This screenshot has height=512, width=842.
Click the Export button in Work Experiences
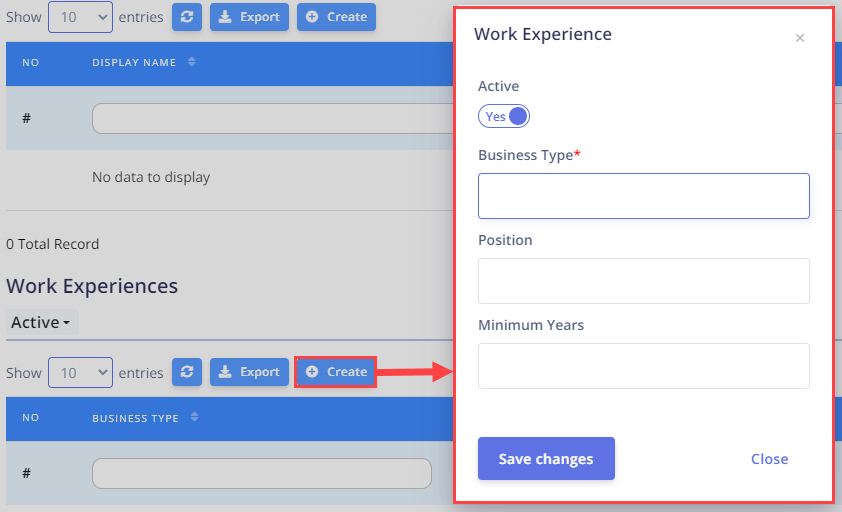[x=249, y=372]
